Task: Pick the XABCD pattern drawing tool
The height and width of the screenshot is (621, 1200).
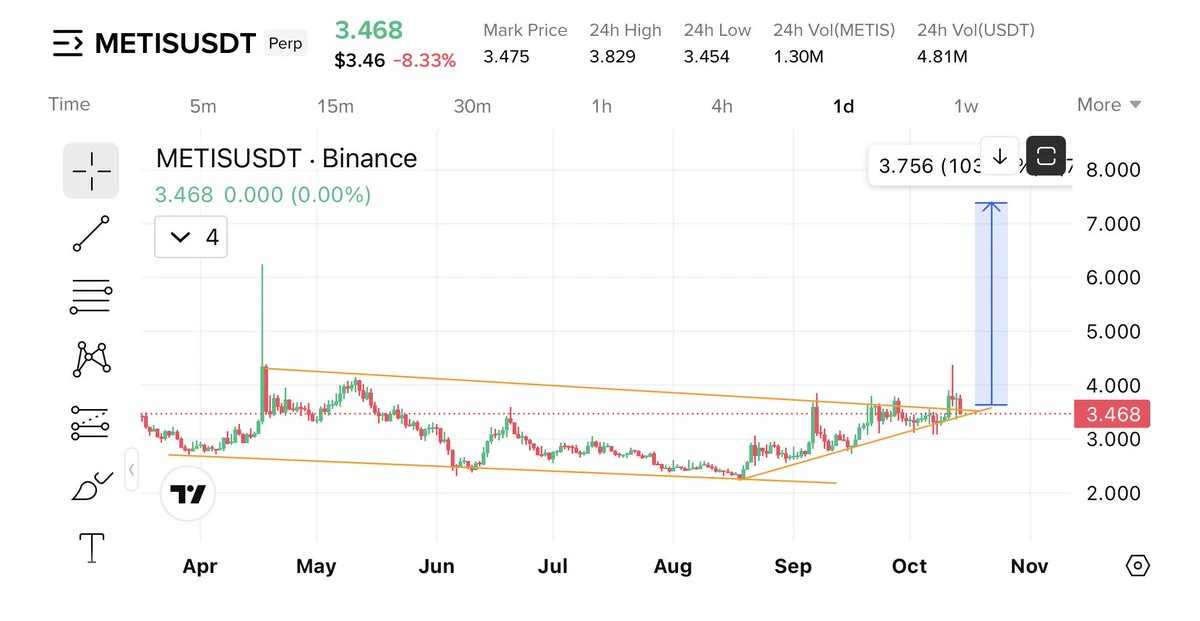Action: click(91, 359)
